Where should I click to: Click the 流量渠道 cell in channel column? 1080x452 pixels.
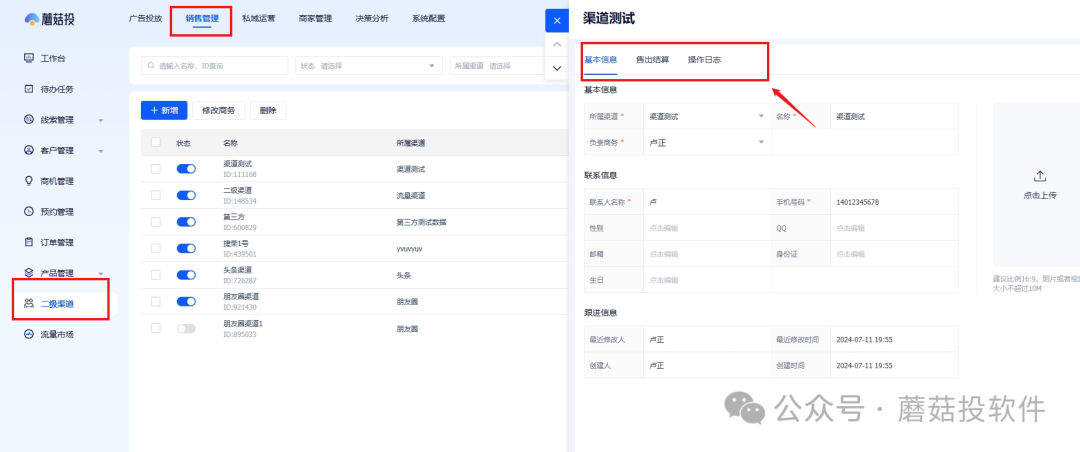[411, 195]
